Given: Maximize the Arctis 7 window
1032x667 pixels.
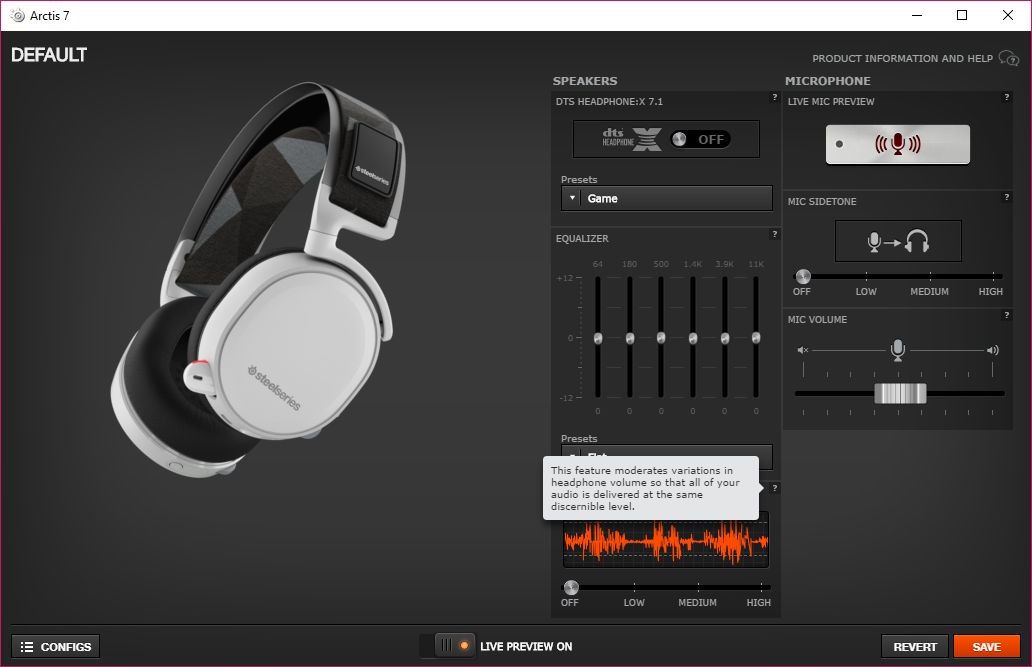Looking at the screenshot, I should pyautogui.click(x=962, y=15).
